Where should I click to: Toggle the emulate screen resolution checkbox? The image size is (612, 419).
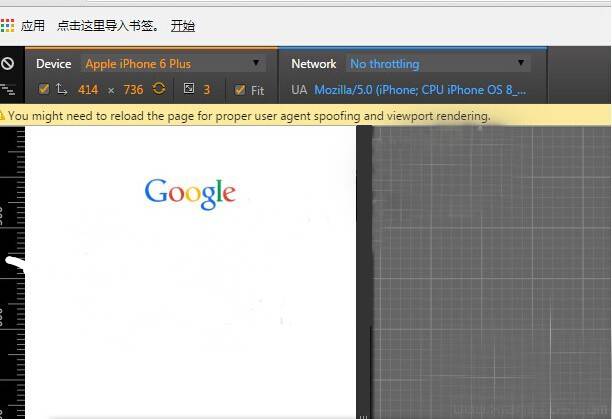44,89
